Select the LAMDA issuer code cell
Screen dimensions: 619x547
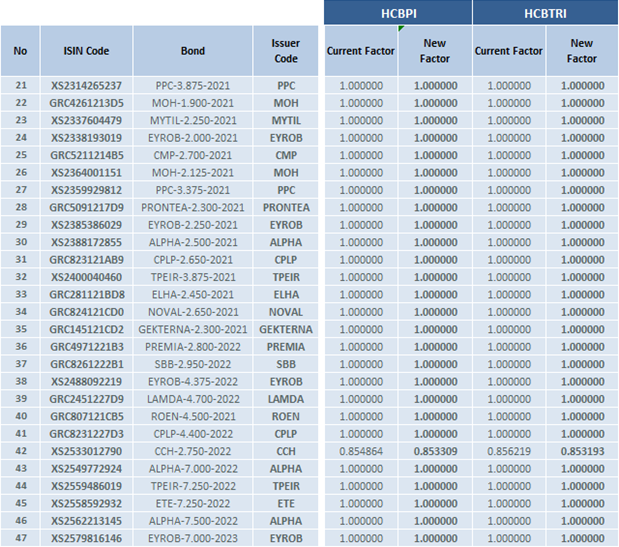pos(285,400)
